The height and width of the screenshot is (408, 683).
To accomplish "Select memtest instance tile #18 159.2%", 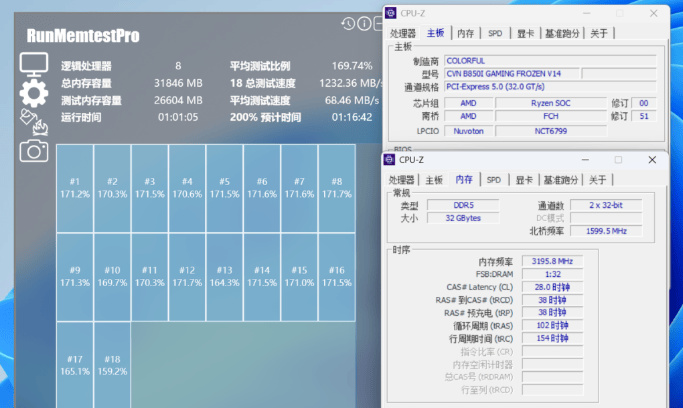I will click(112, 365).
